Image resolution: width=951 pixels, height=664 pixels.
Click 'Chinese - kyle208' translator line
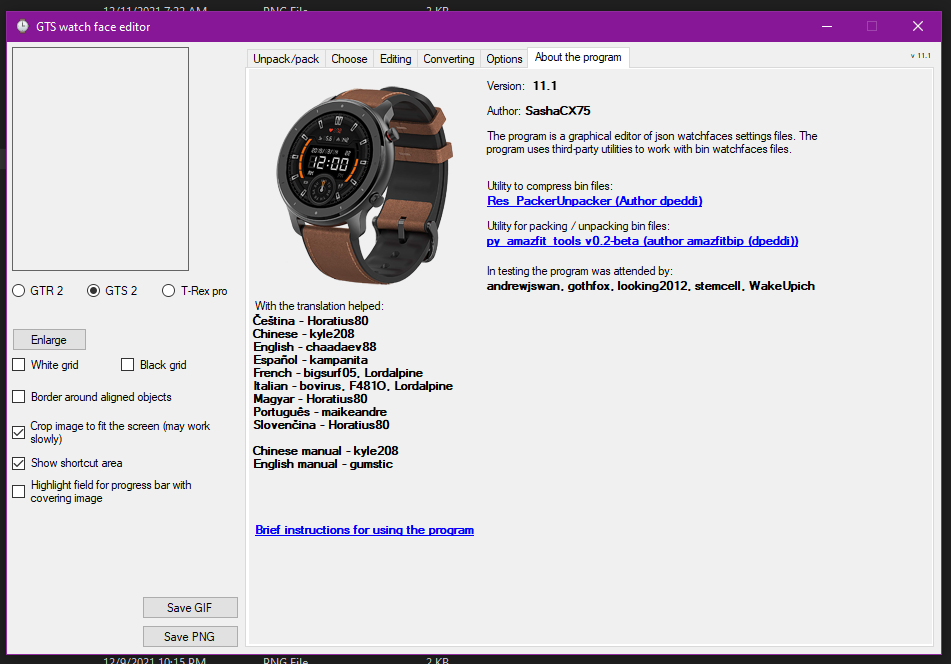304,334
